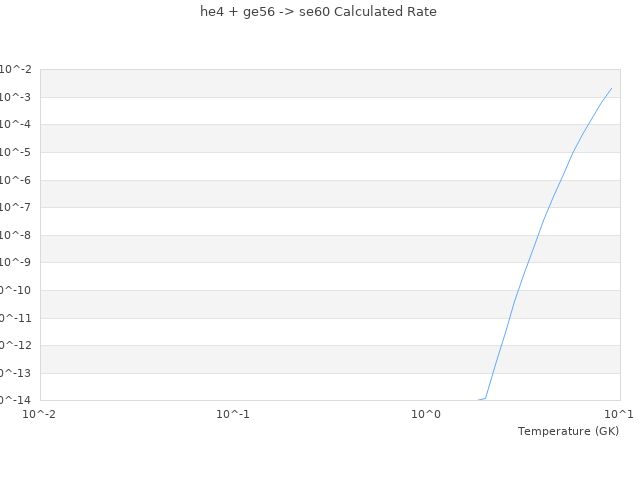640x480 pixels.
Task: Click the y-axis tick label 10^-10
Action: click(14, 290)
